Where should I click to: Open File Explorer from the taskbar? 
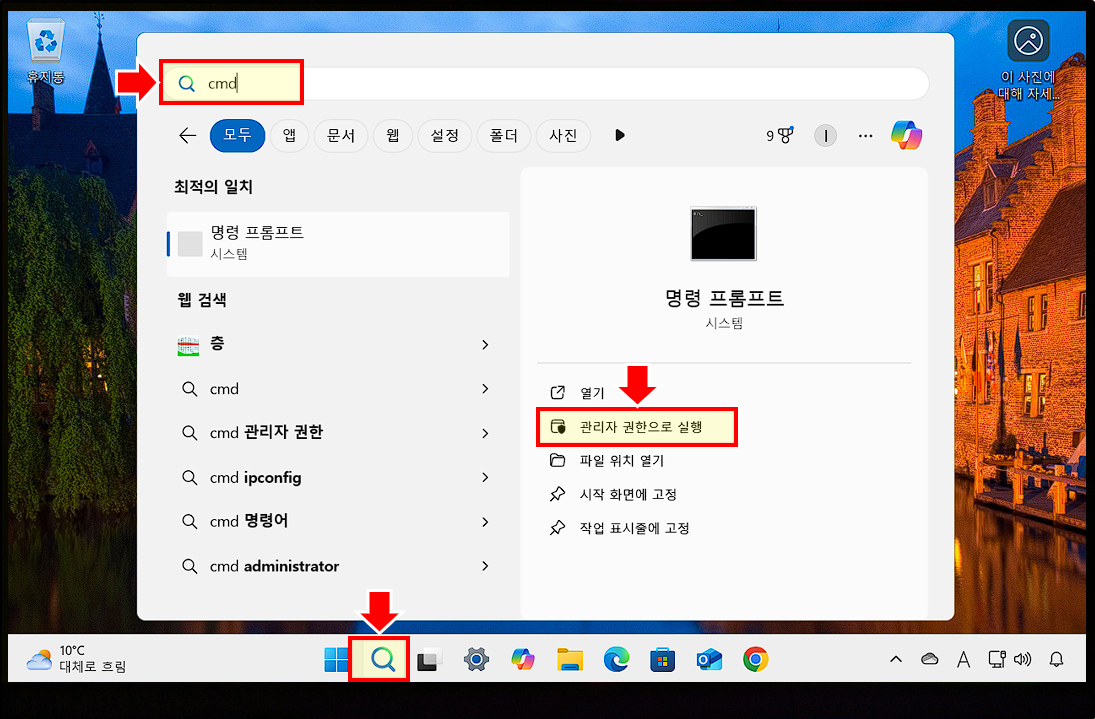click(570, 659)
